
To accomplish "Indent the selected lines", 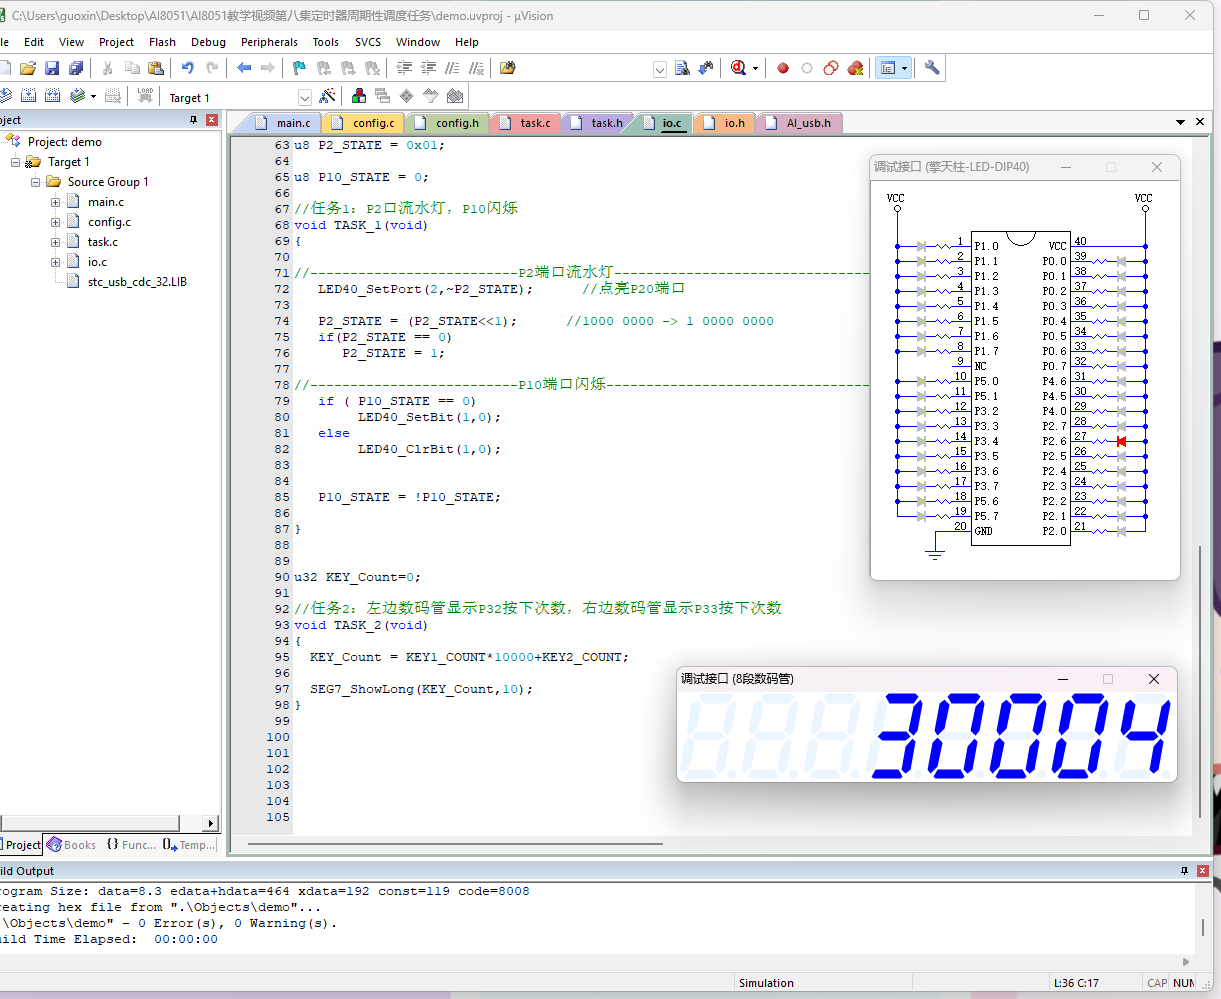I will pos(404,68).
